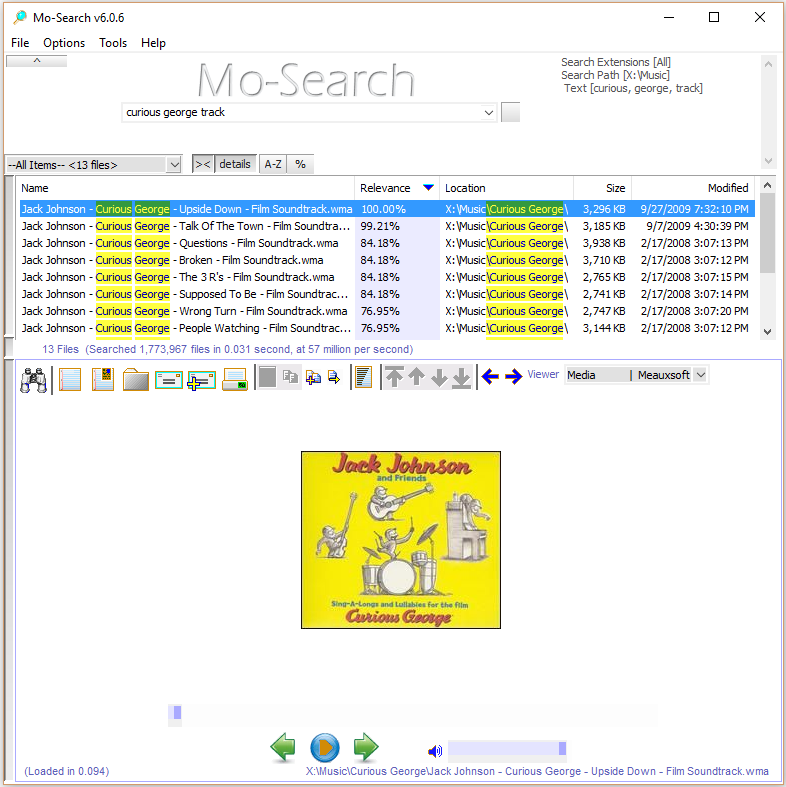
Task: Click the file path link at bottom
Action: pyautogui.click(x=537, y=771)
